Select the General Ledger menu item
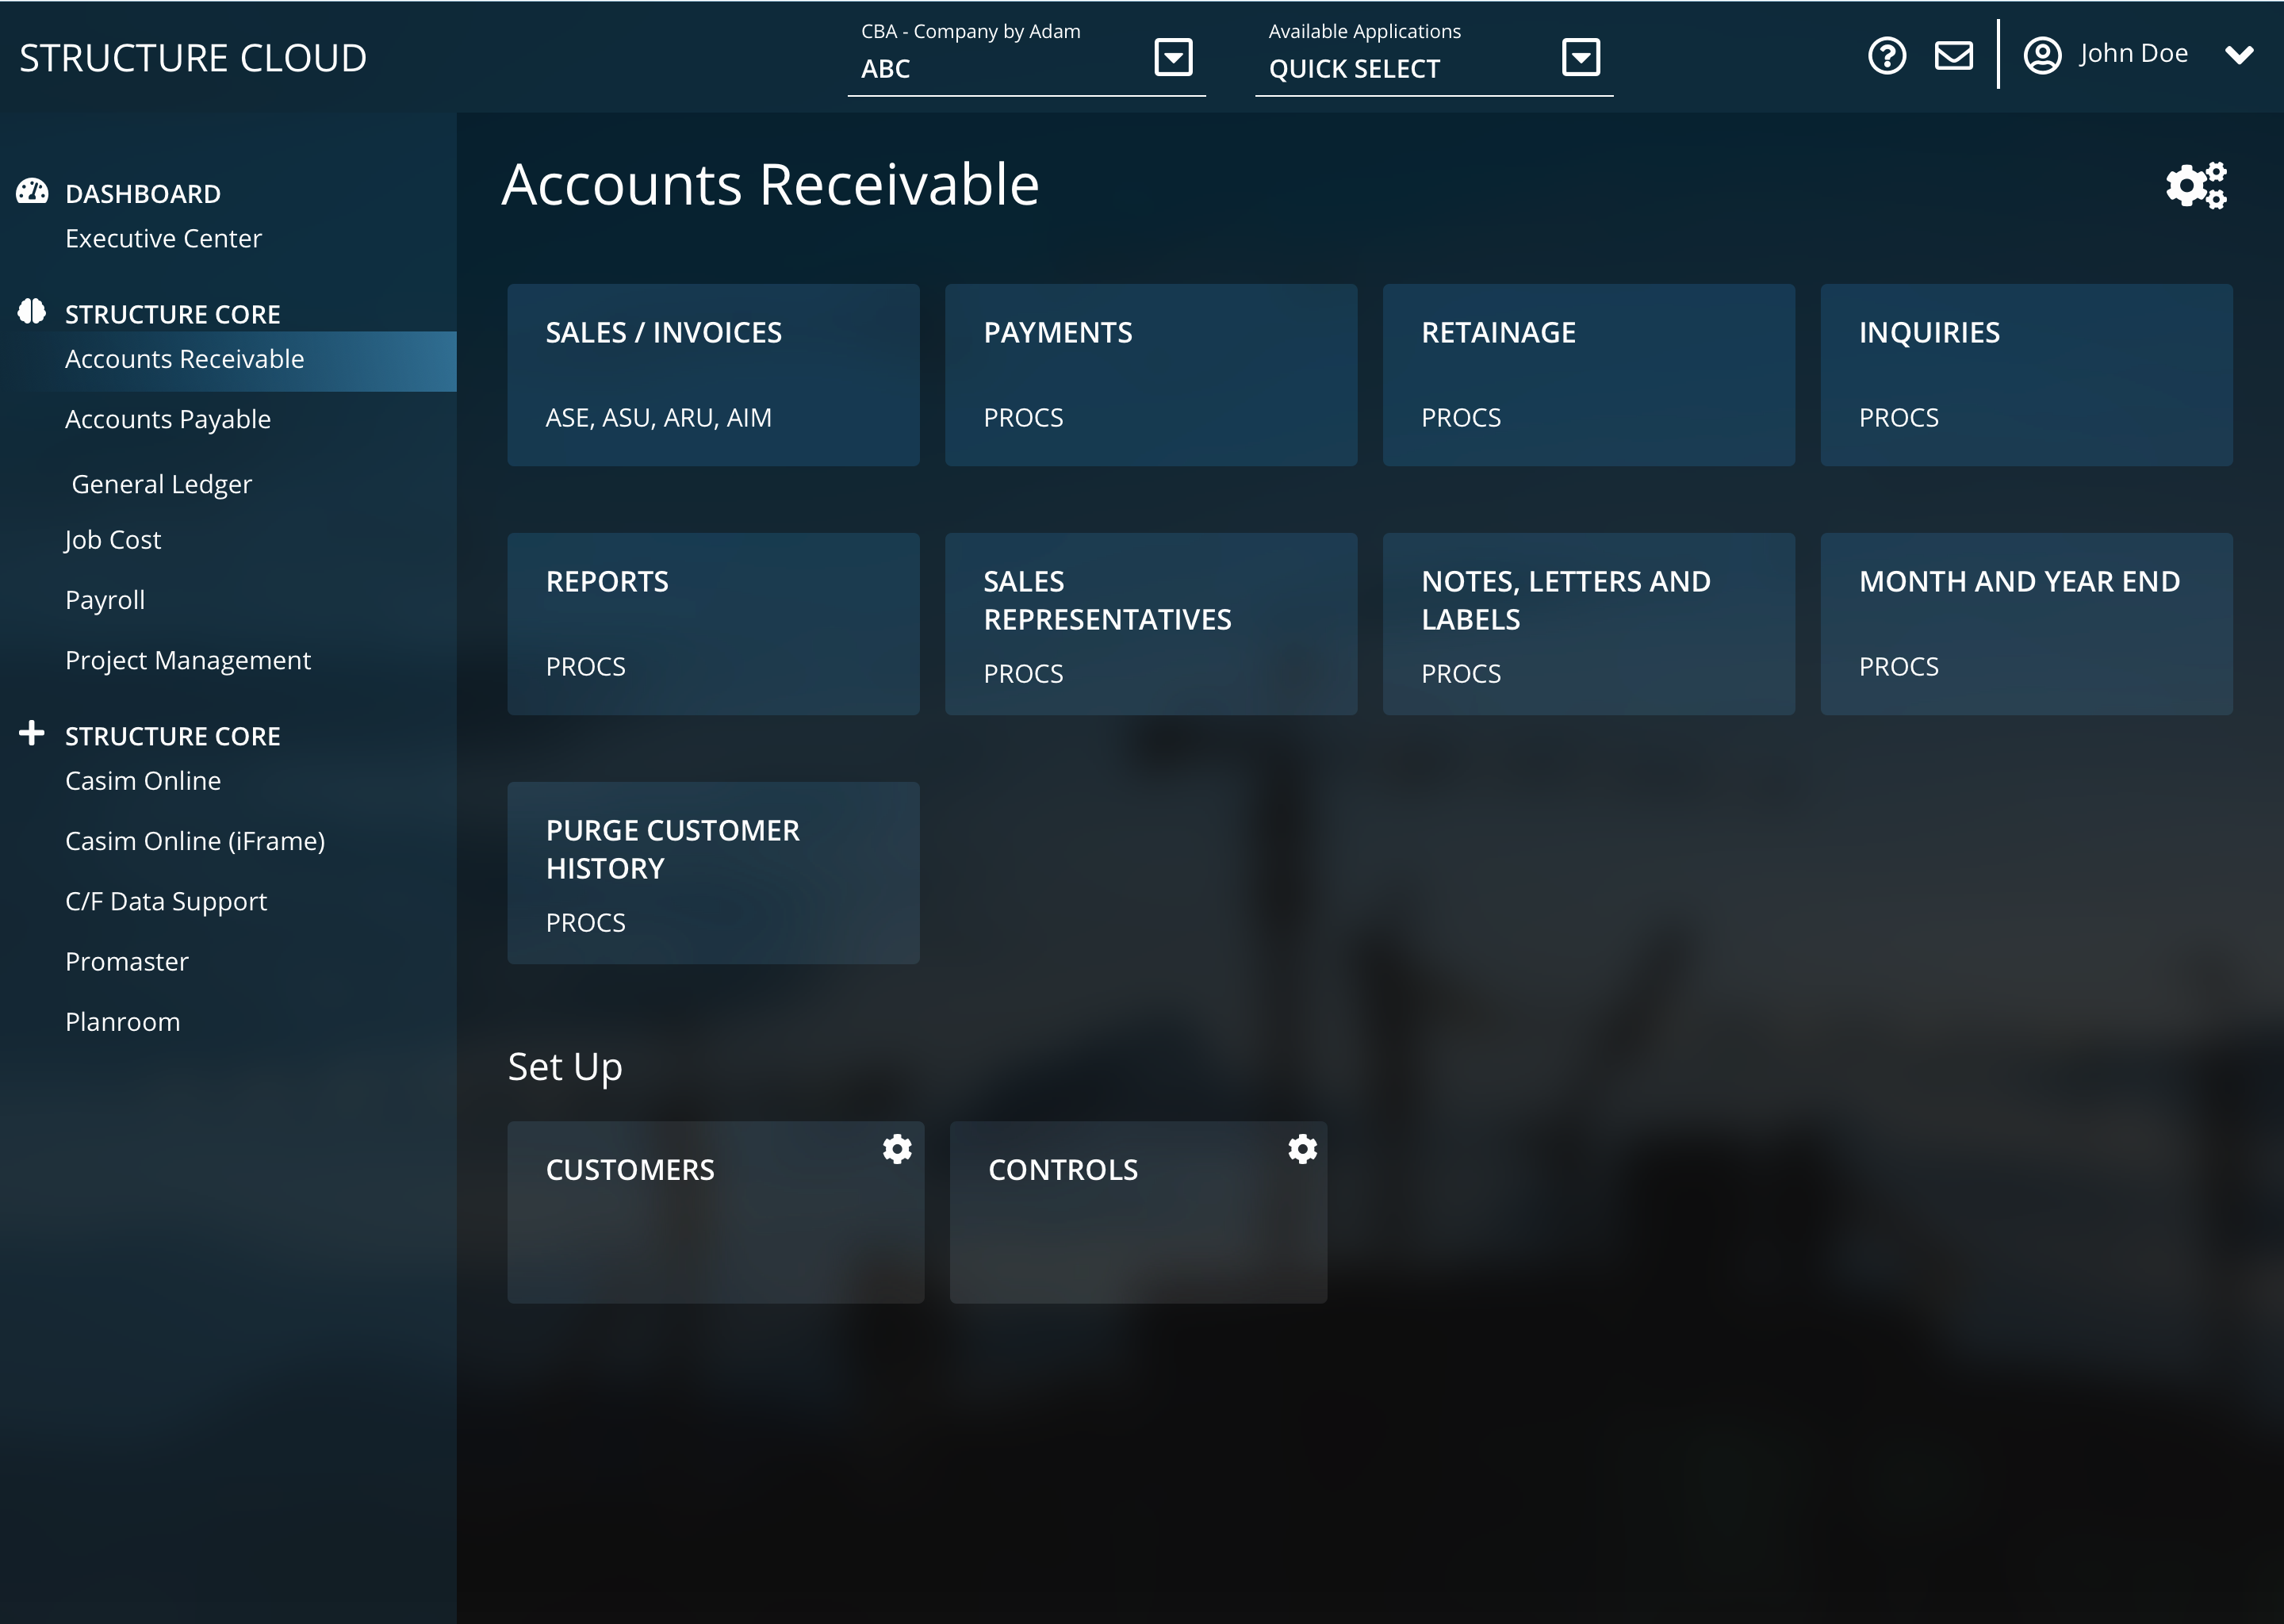The height and width of the screenshot is (1624, 2284). coord(160,481)
